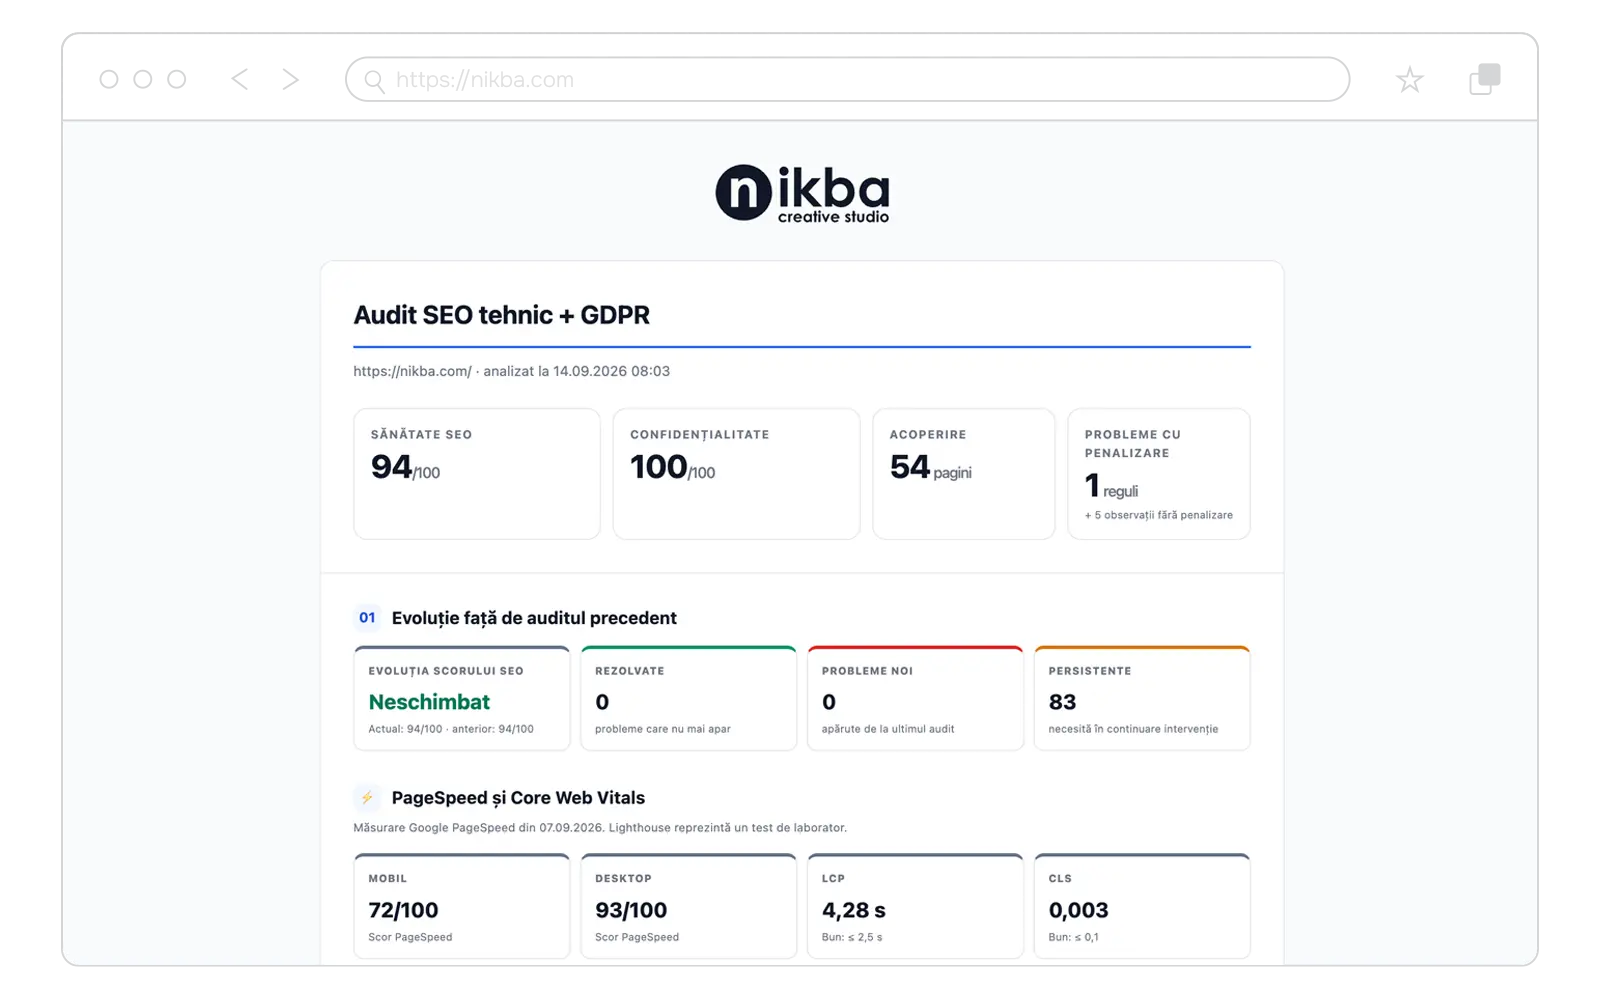This screenshot has width=1600, height=1000.
Task: Select the Mobil 72/100 score card
Action: 461,906
